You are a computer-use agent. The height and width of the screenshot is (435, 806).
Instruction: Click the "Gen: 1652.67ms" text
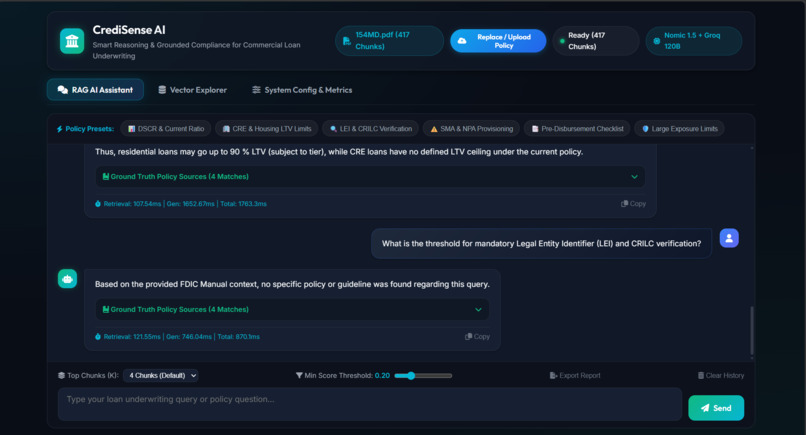tap(191, 204)
